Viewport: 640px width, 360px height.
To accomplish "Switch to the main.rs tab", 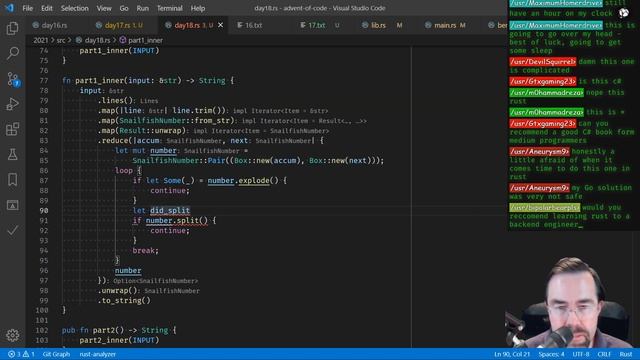I will (445, 25).
